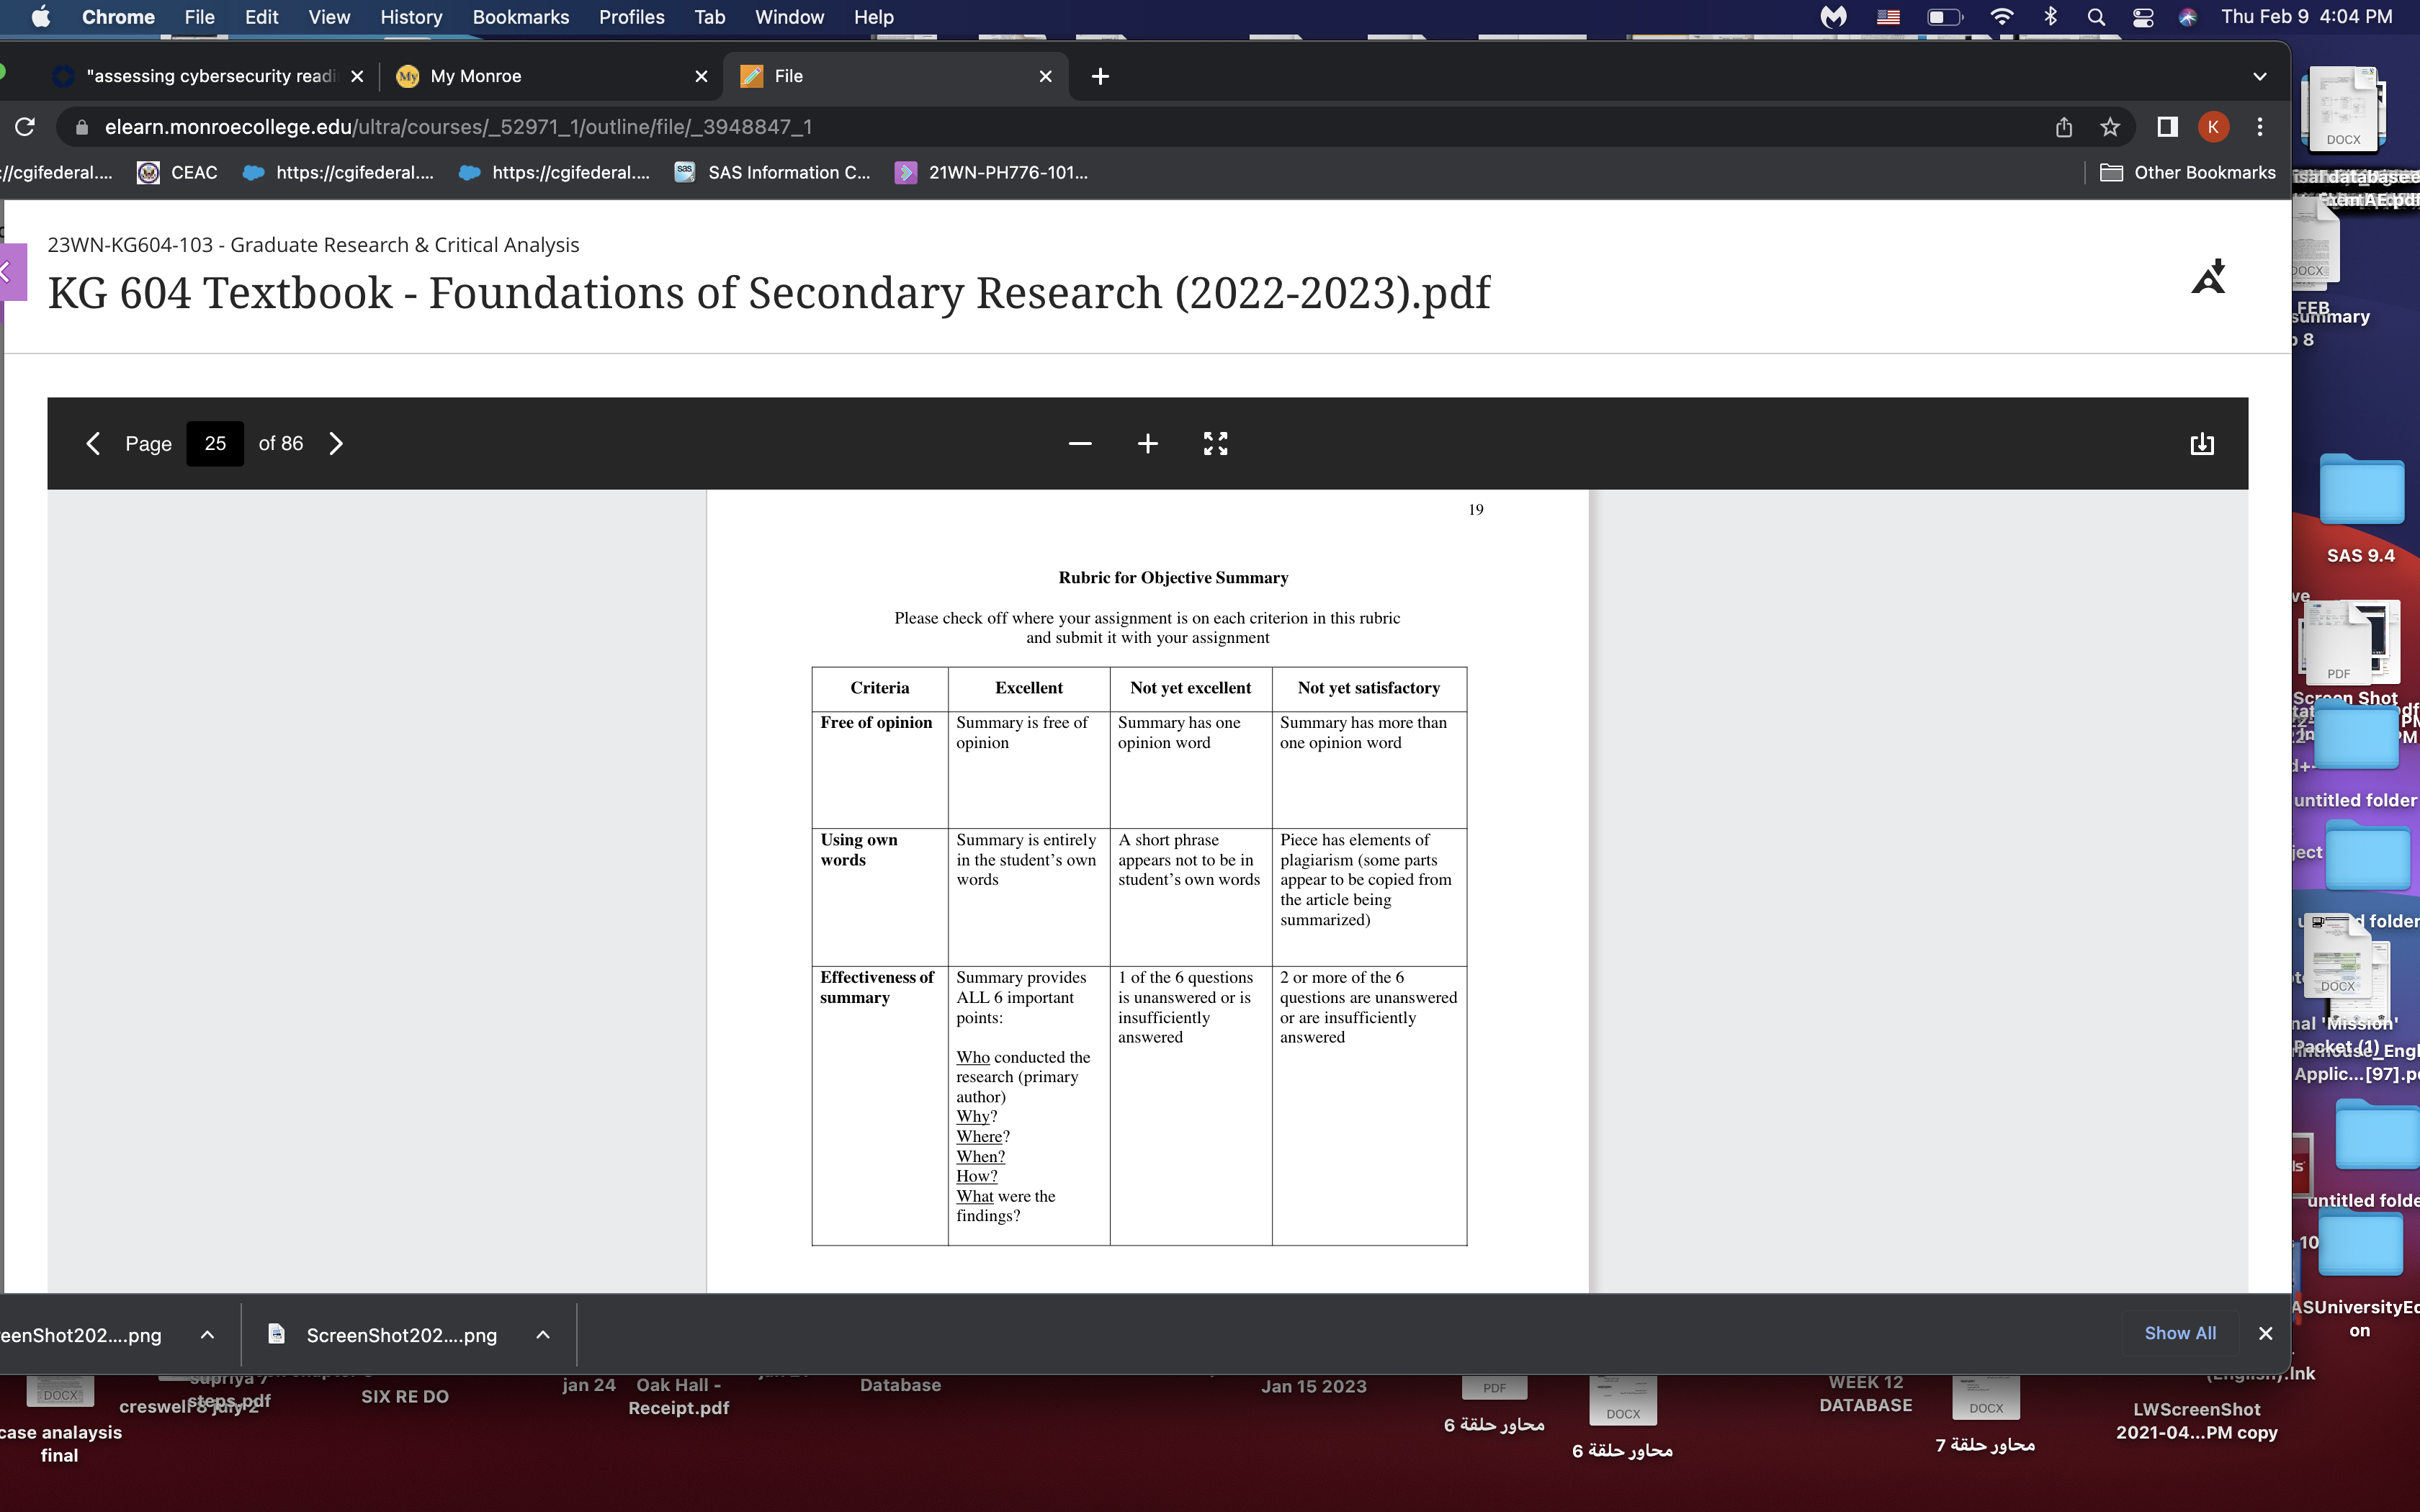Expand options for ScreenShot202....png download
The height and width of the screenshot is (1512, 2420).
[543, 1335]
